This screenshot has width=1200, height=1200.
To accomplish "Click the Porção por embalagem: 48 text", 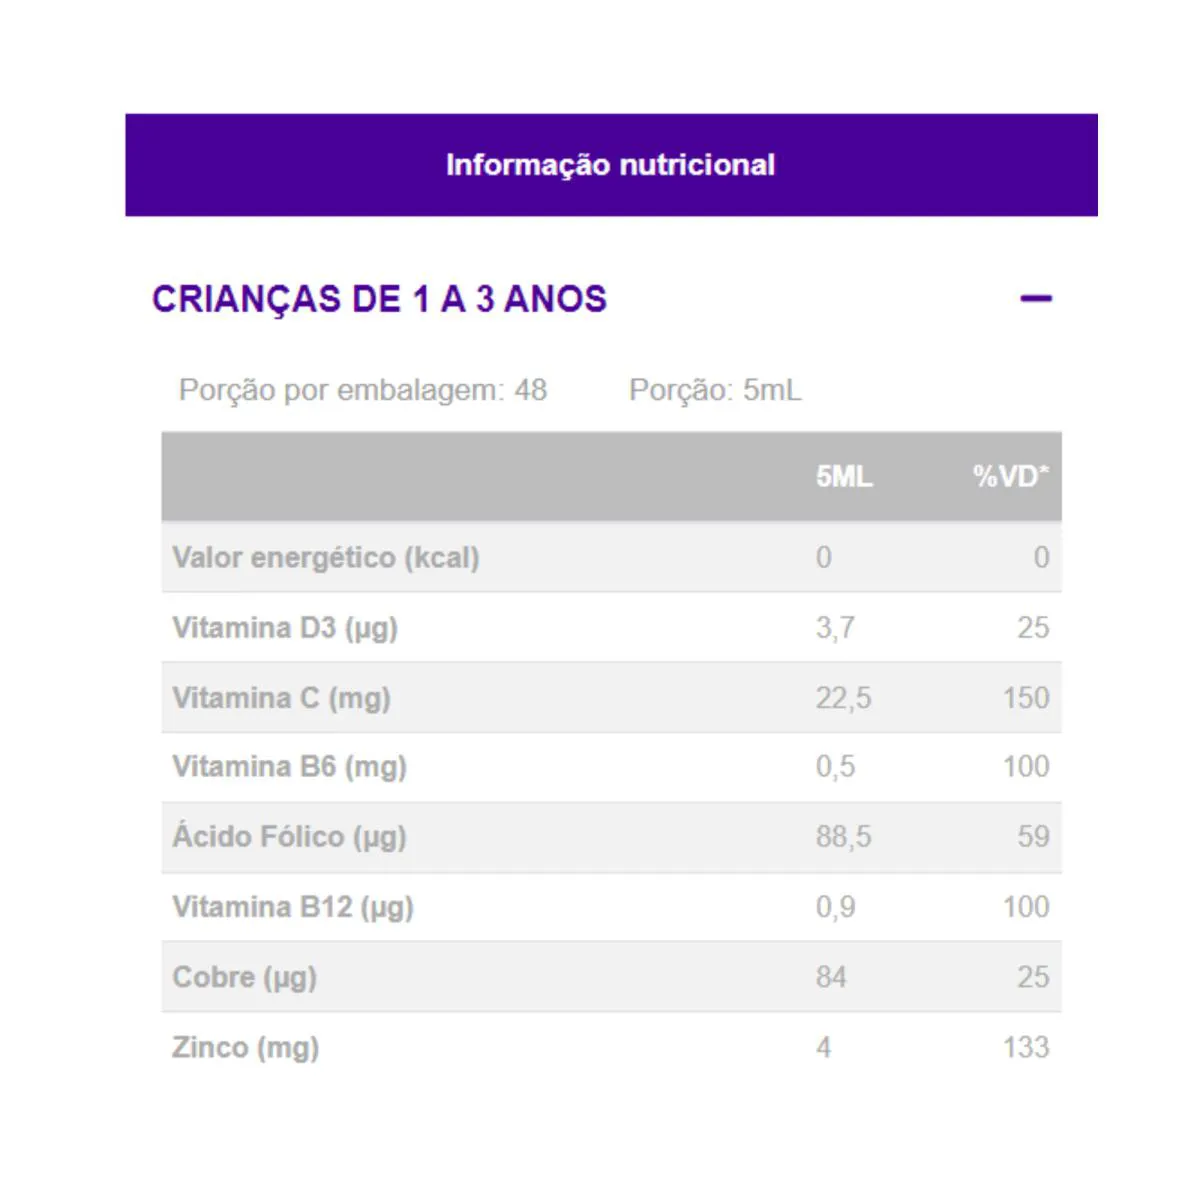I will [x=363, y=390].
